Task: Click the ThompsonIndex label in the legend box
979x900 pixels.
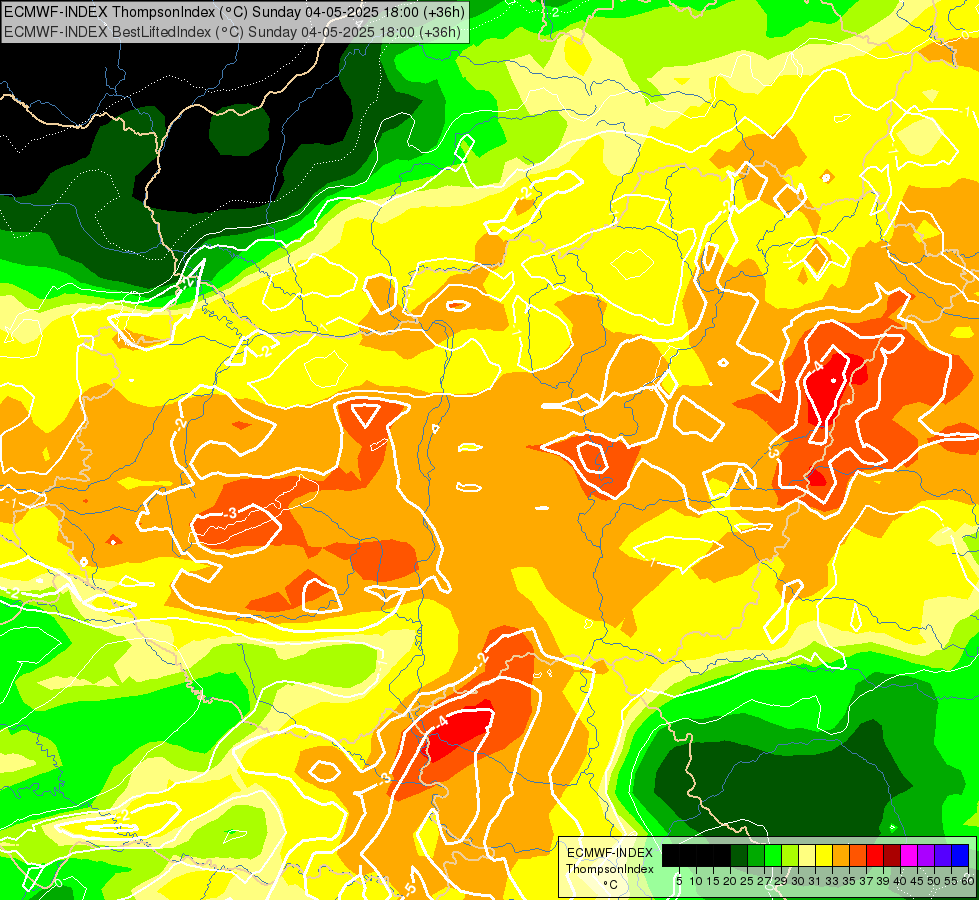Action: coord(610,869)
